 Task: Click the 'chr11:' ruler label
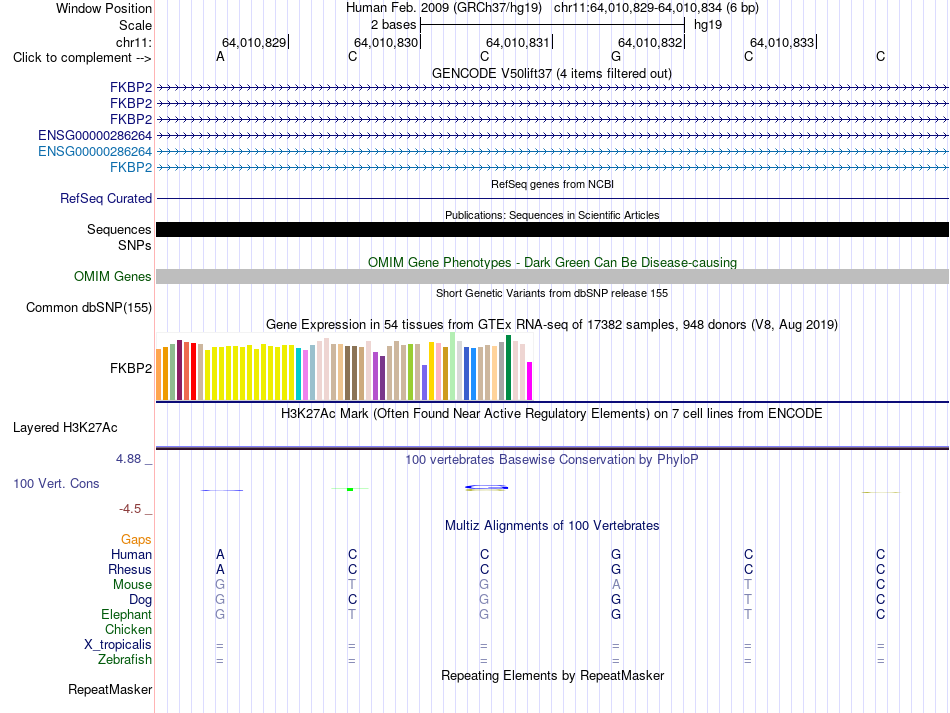click(x=134, y=42)
